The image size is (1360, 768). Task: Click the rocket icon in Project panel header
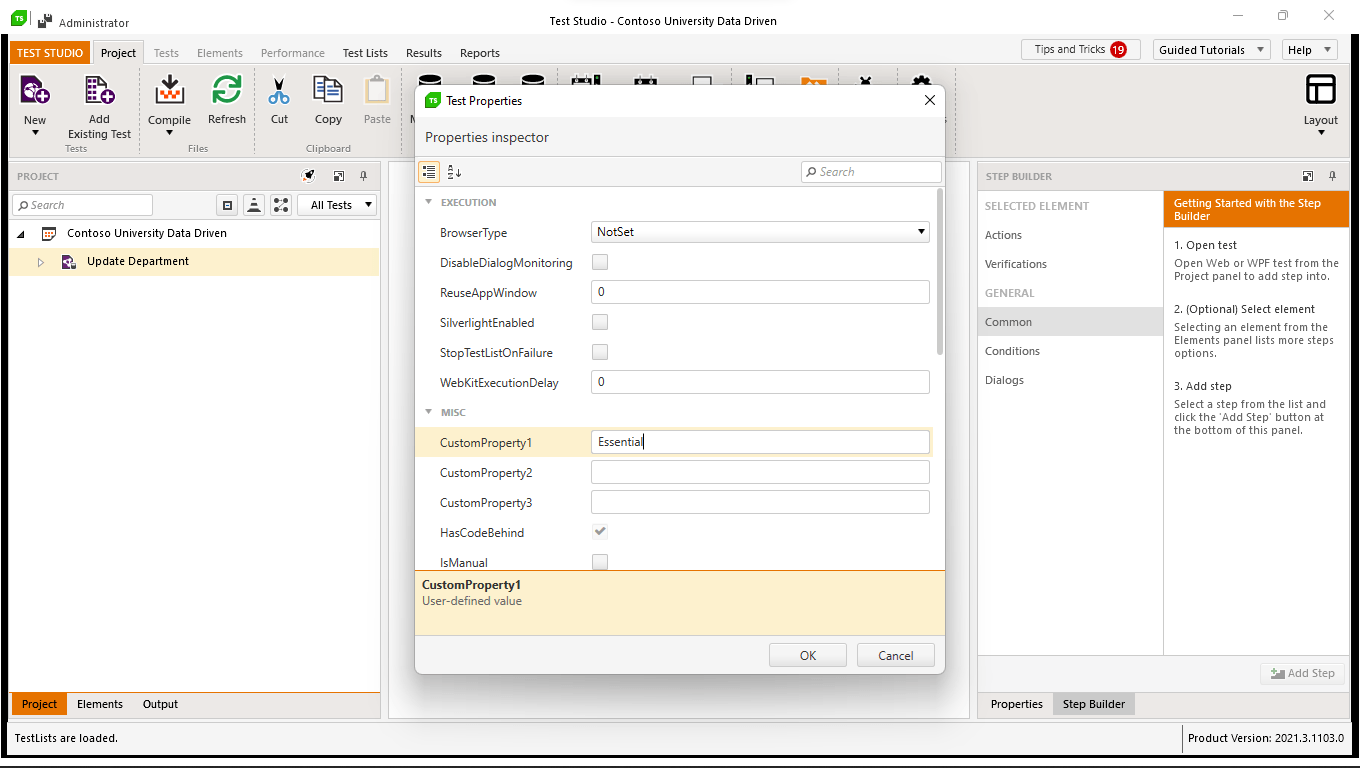[x=309, y=176]
